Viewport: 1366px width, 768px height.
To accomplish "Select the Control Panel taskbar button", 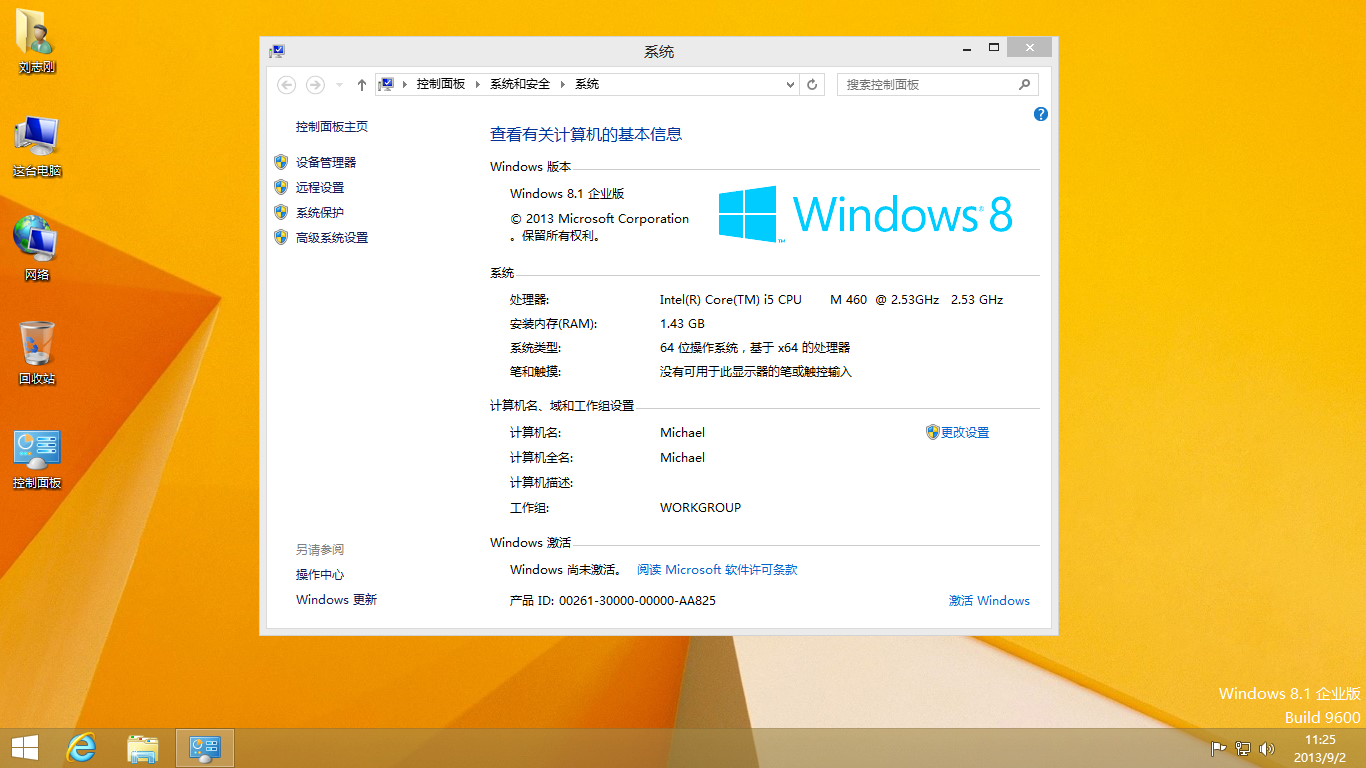I will point(205,747).
